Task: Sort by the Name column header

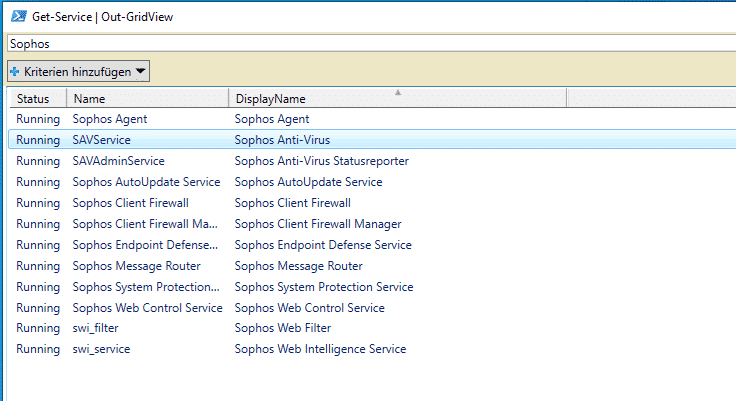Action: click(x=147, y=99)
